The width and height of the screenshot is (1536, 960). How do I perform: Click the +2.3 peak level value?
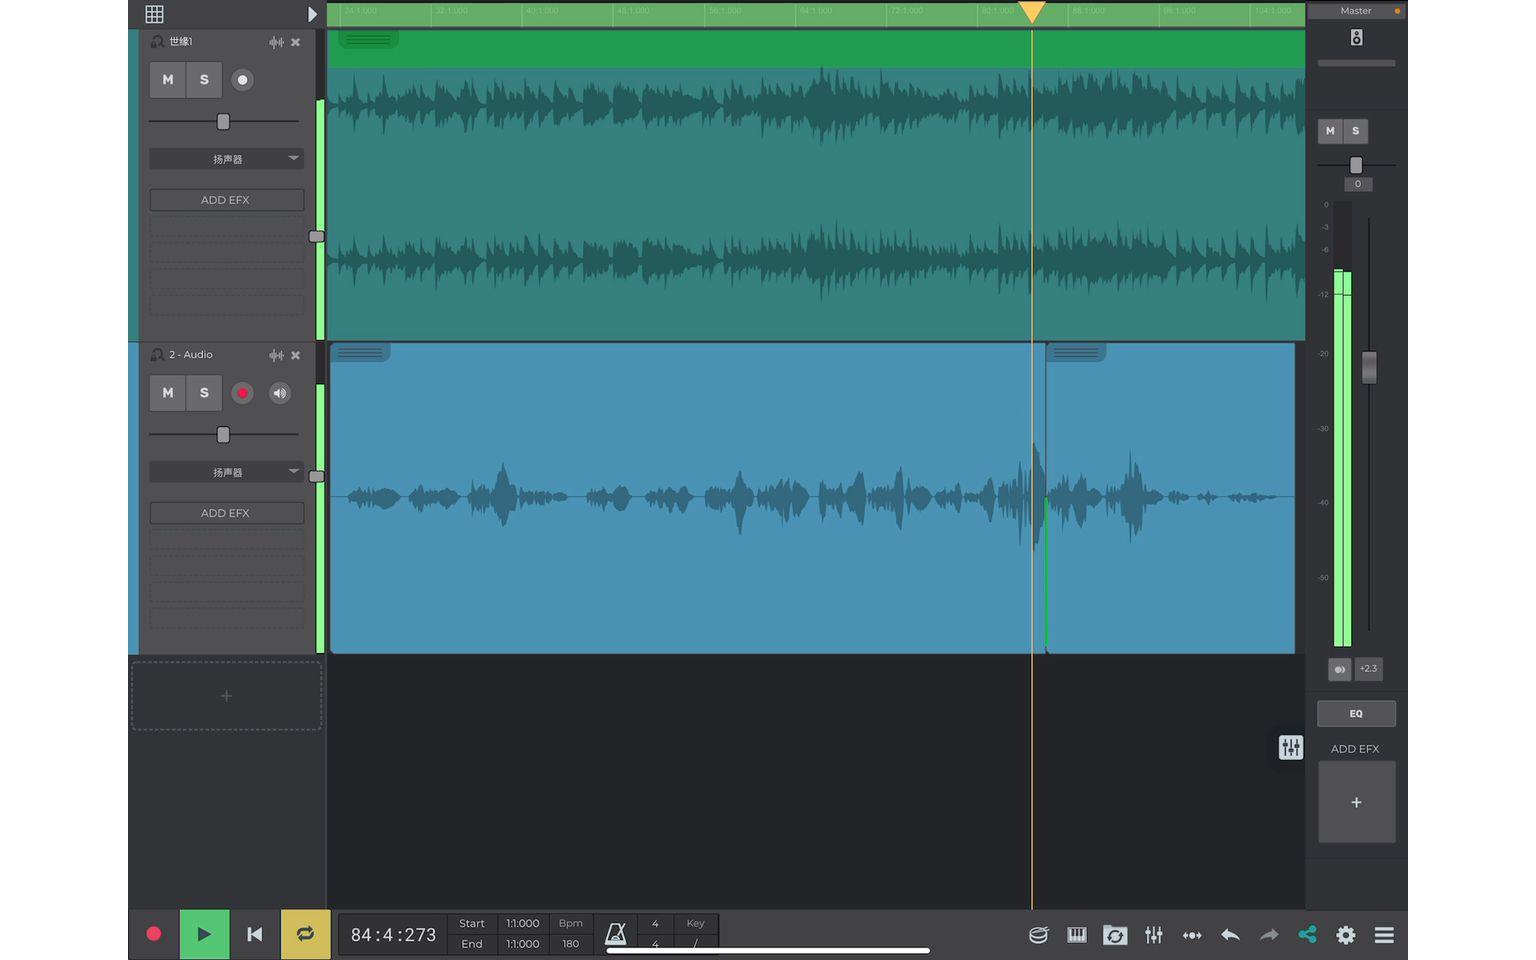point(1368,669)
